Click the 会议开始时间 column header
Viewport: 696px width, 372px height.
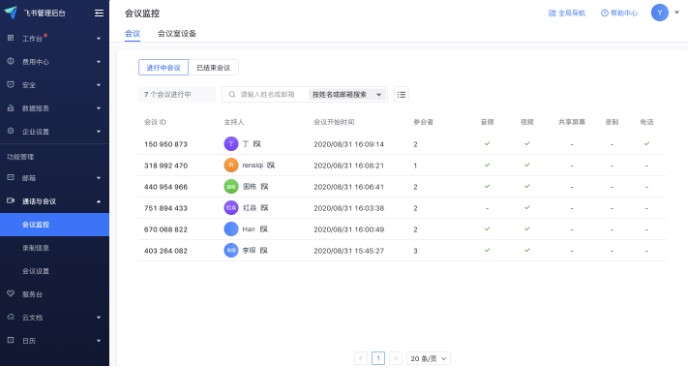coord(334,122)
